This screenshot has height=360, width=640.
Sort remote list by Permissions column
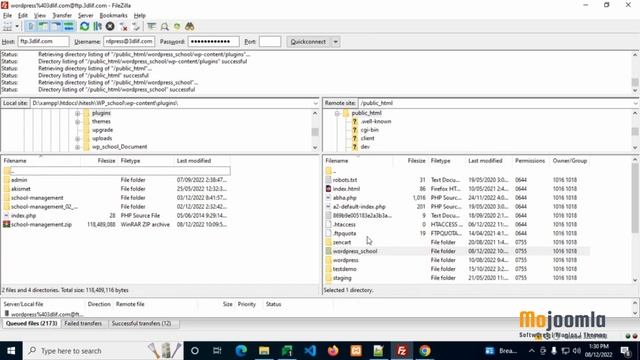(530, 161)
